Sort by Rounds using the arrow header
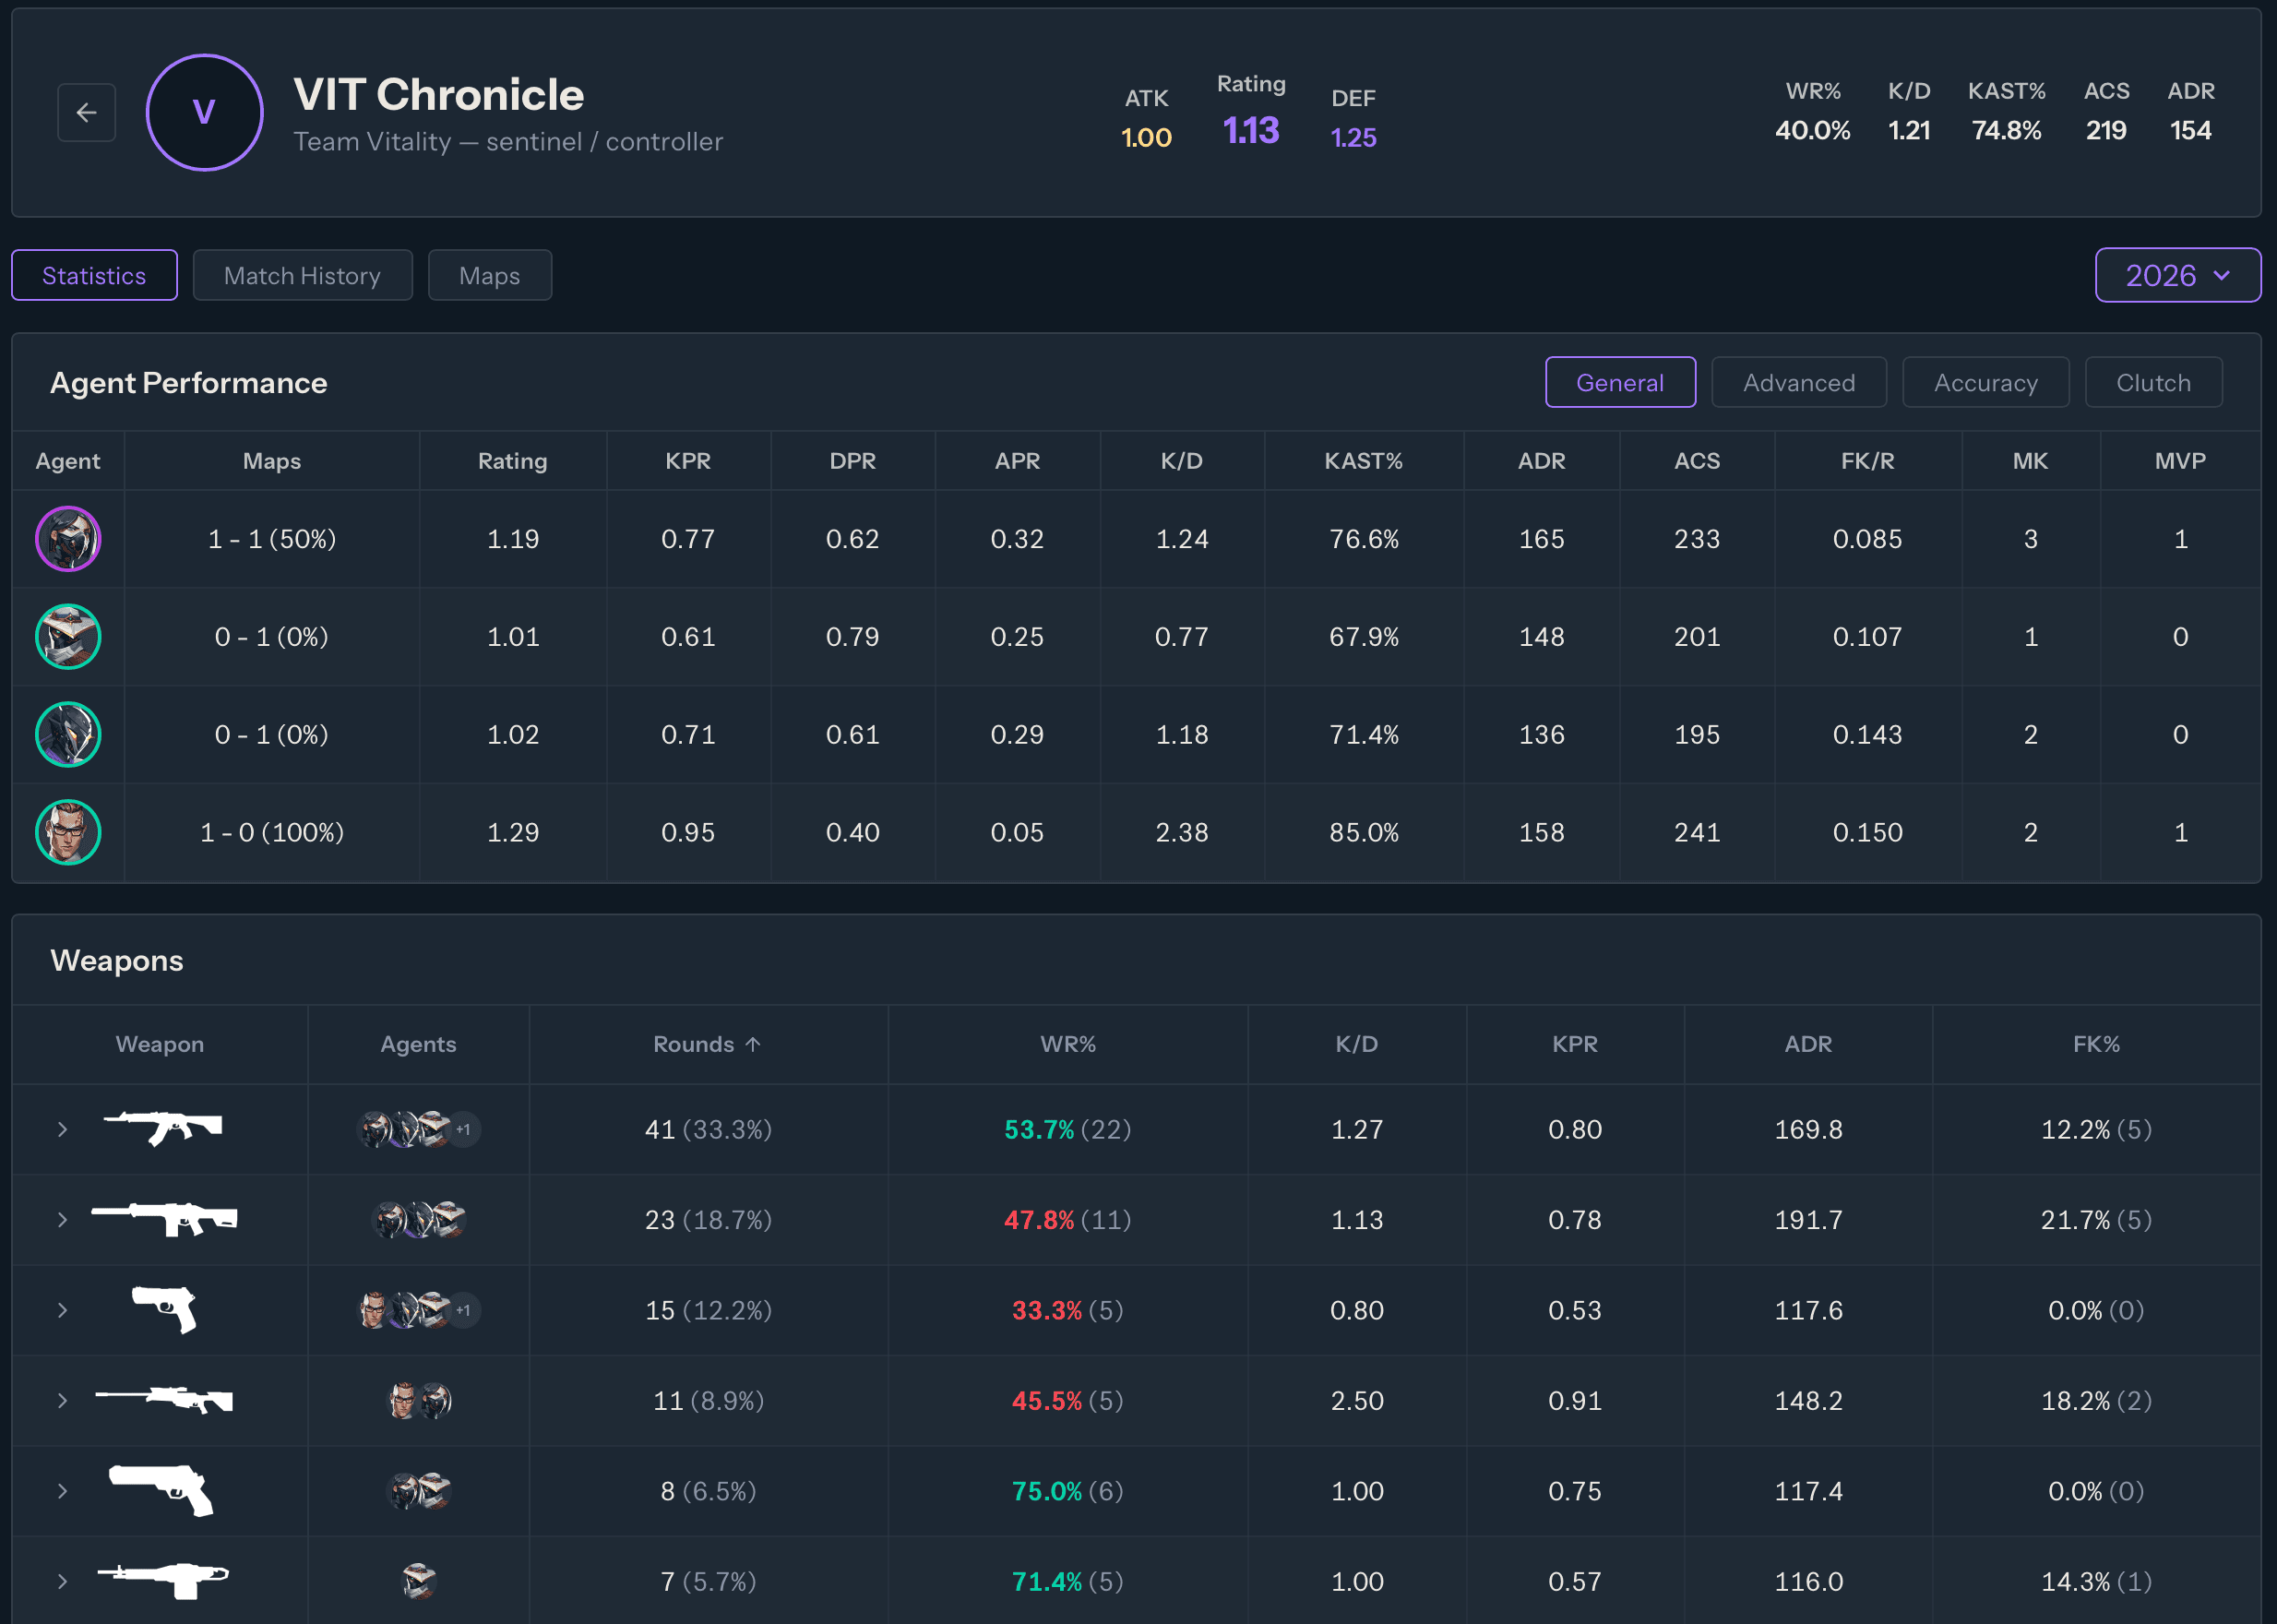The image size is (2277, 1624). click(x=707, y=1044)
